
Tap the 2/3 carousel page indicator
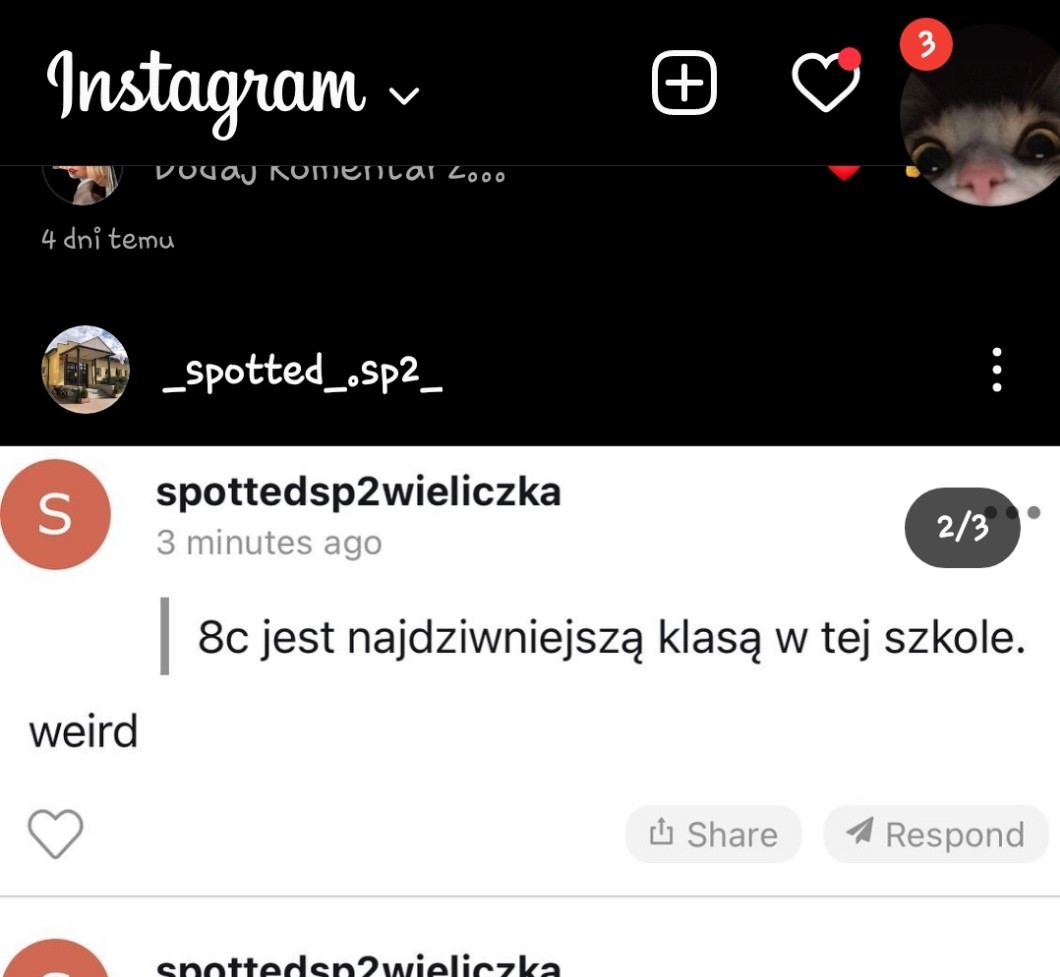pos(962,527)
